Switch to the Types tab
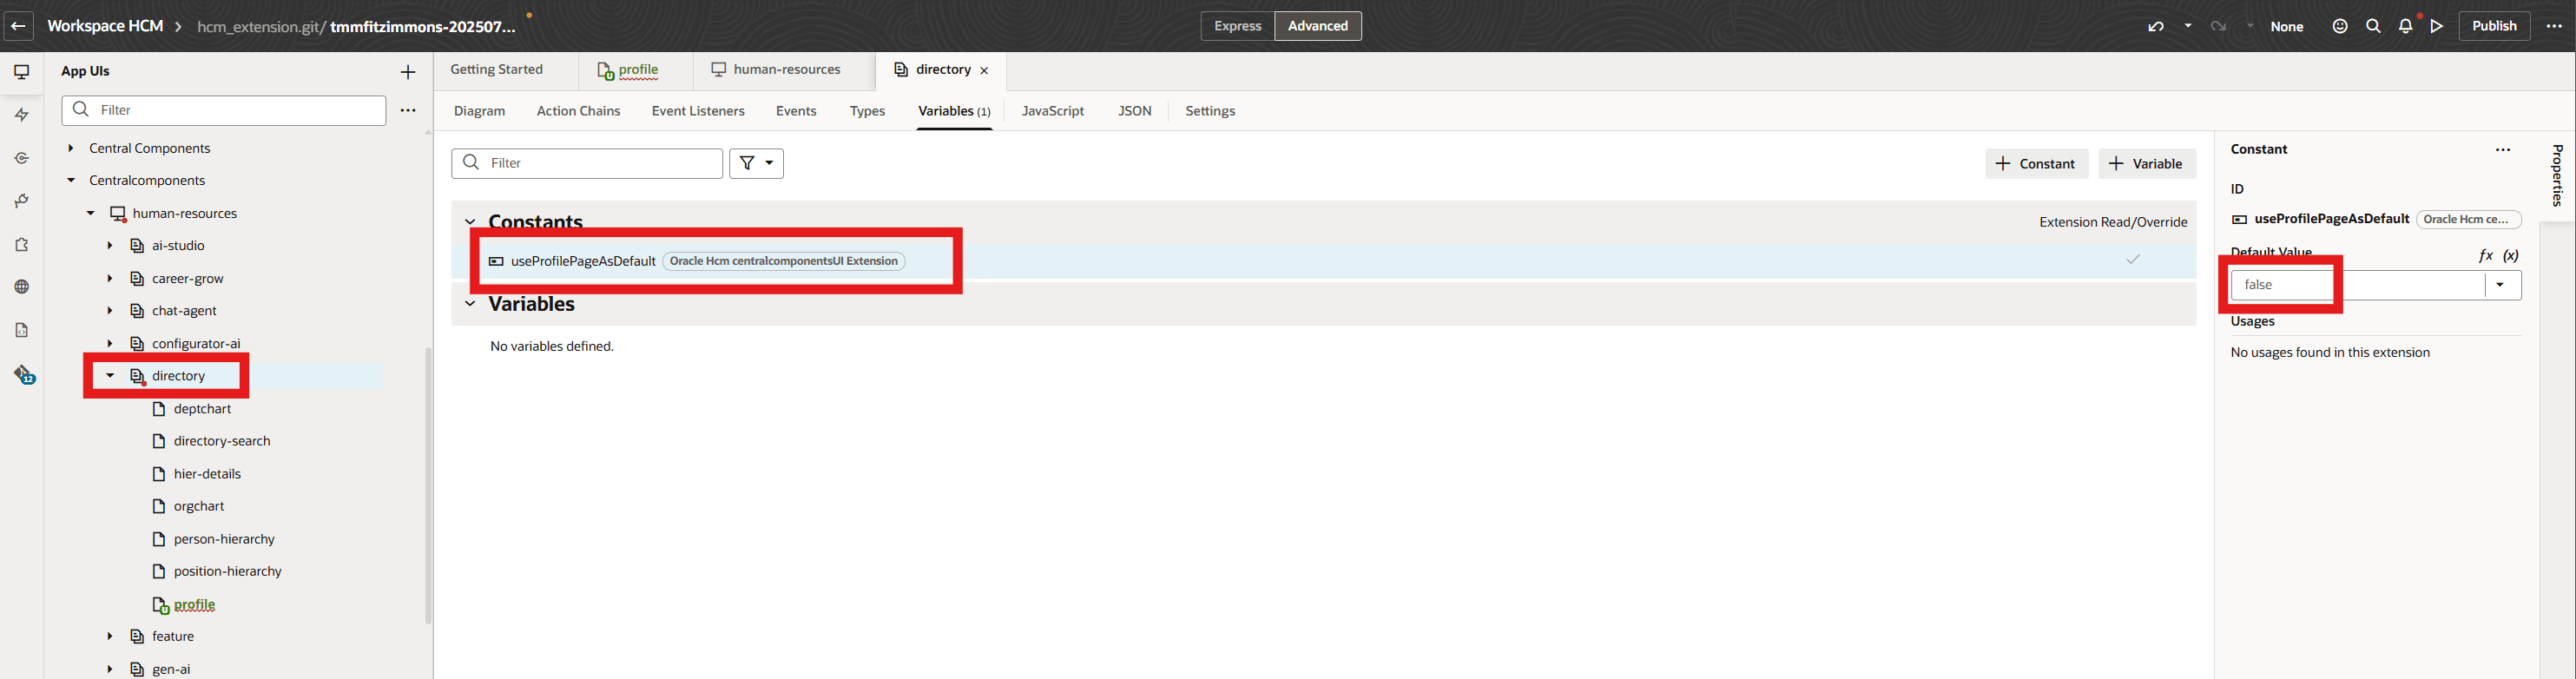Viewport: 2576px width, 679px height. [867, 111]
